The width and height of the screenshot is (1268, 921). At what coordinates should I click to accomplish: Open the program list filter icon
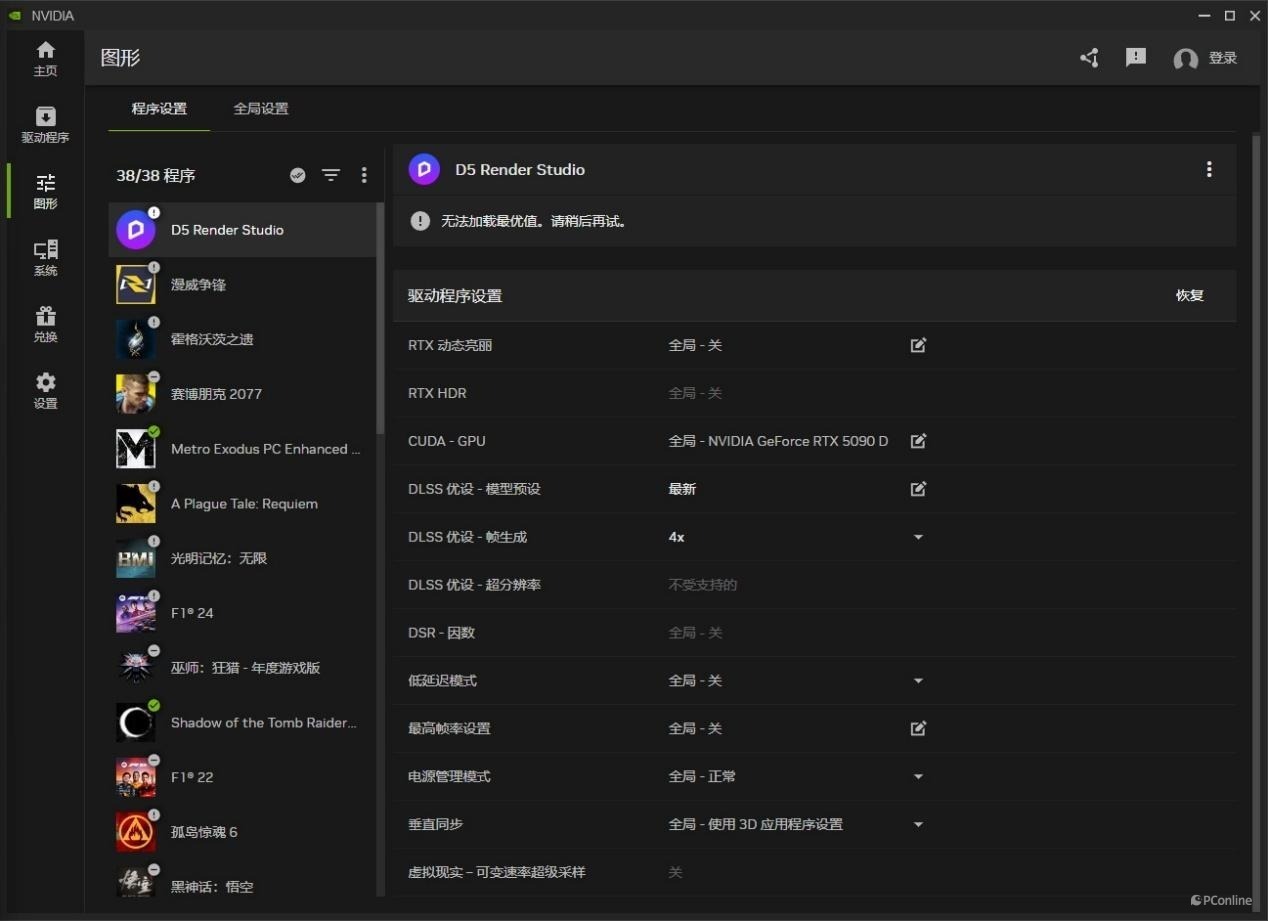point(330,175)
